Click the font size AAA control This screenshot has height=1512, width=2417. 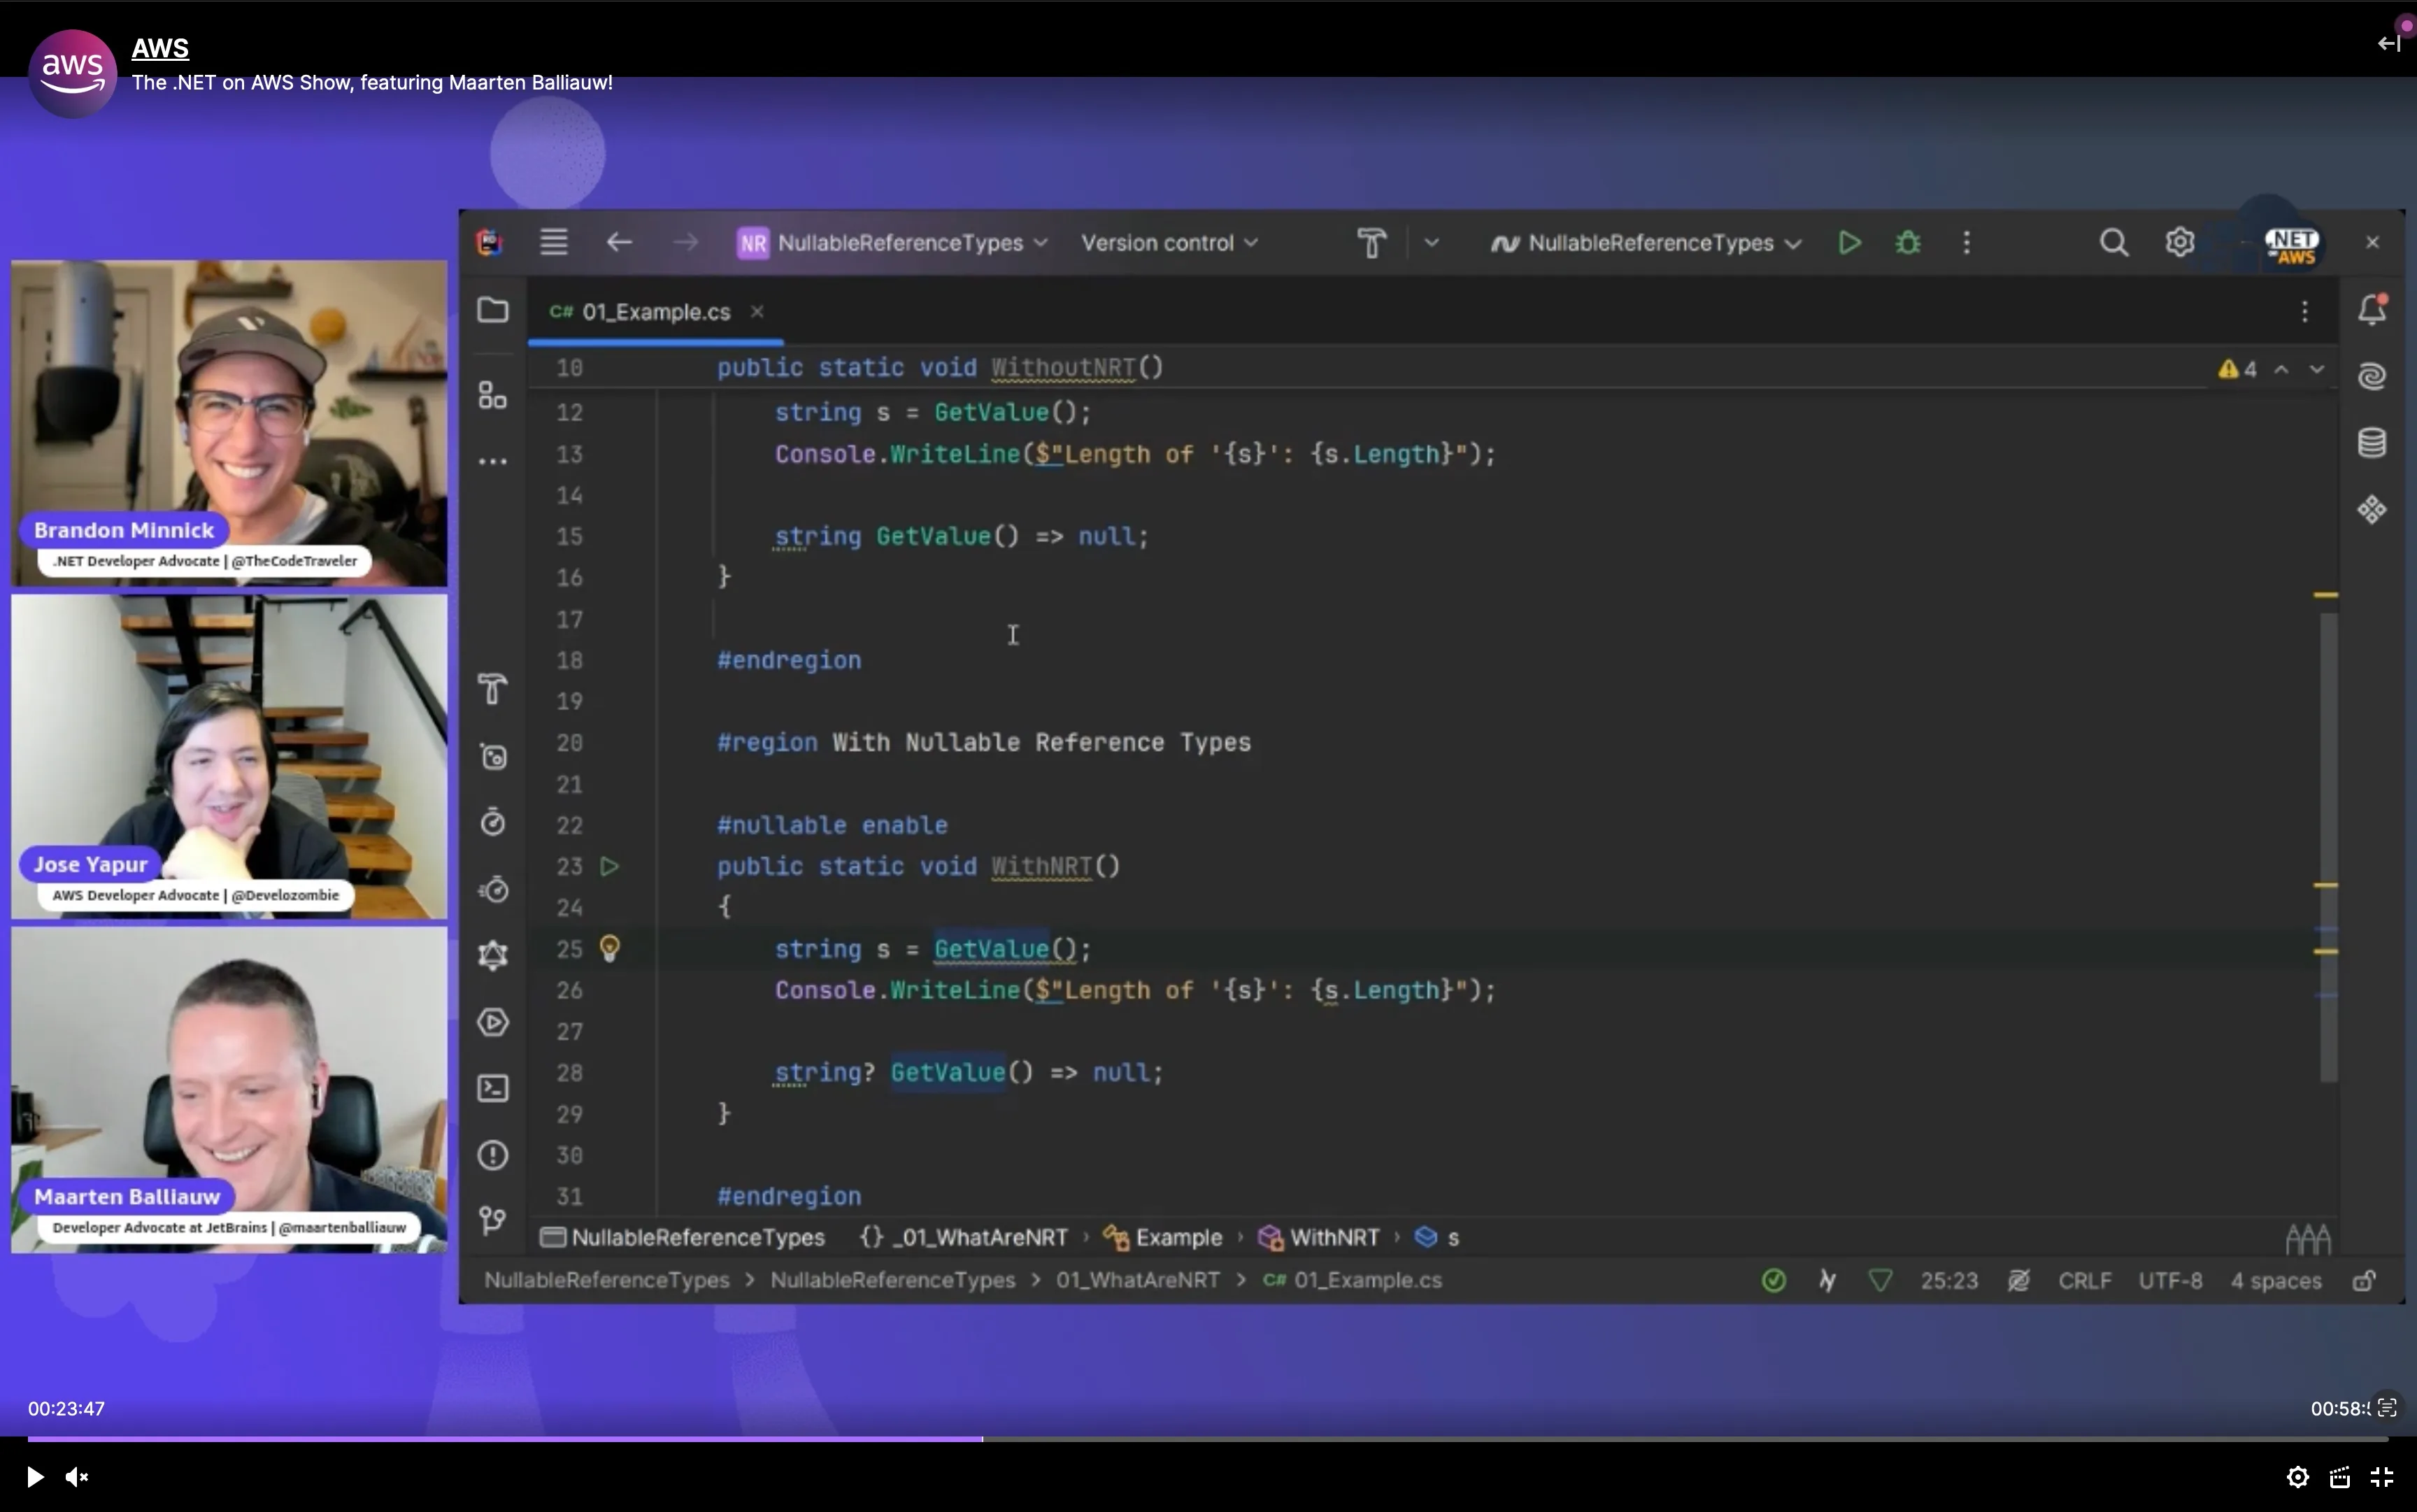(2308, 1239)
